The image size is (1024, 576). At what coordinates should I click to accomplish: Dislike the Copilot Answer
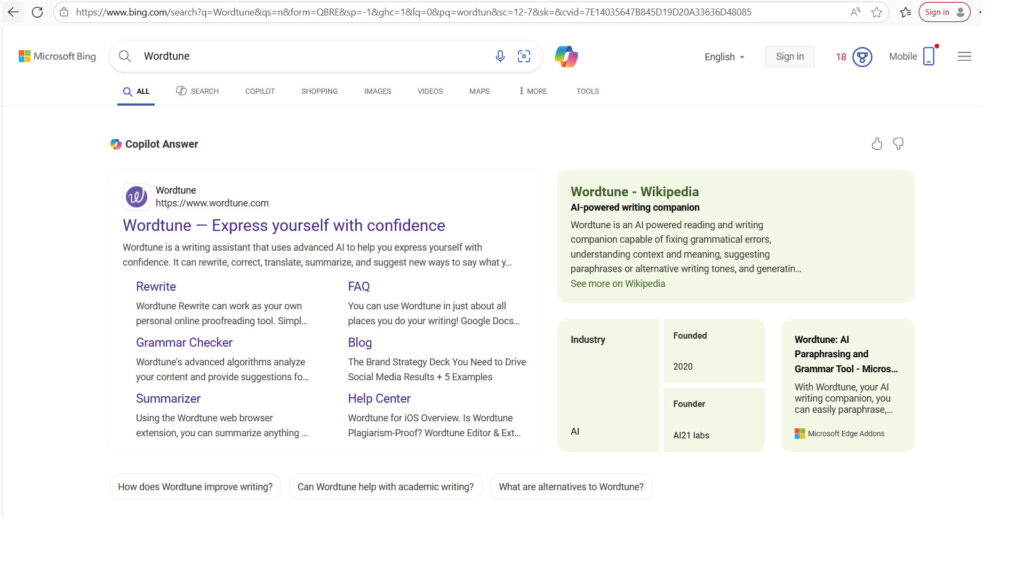[x=899, y=144]
